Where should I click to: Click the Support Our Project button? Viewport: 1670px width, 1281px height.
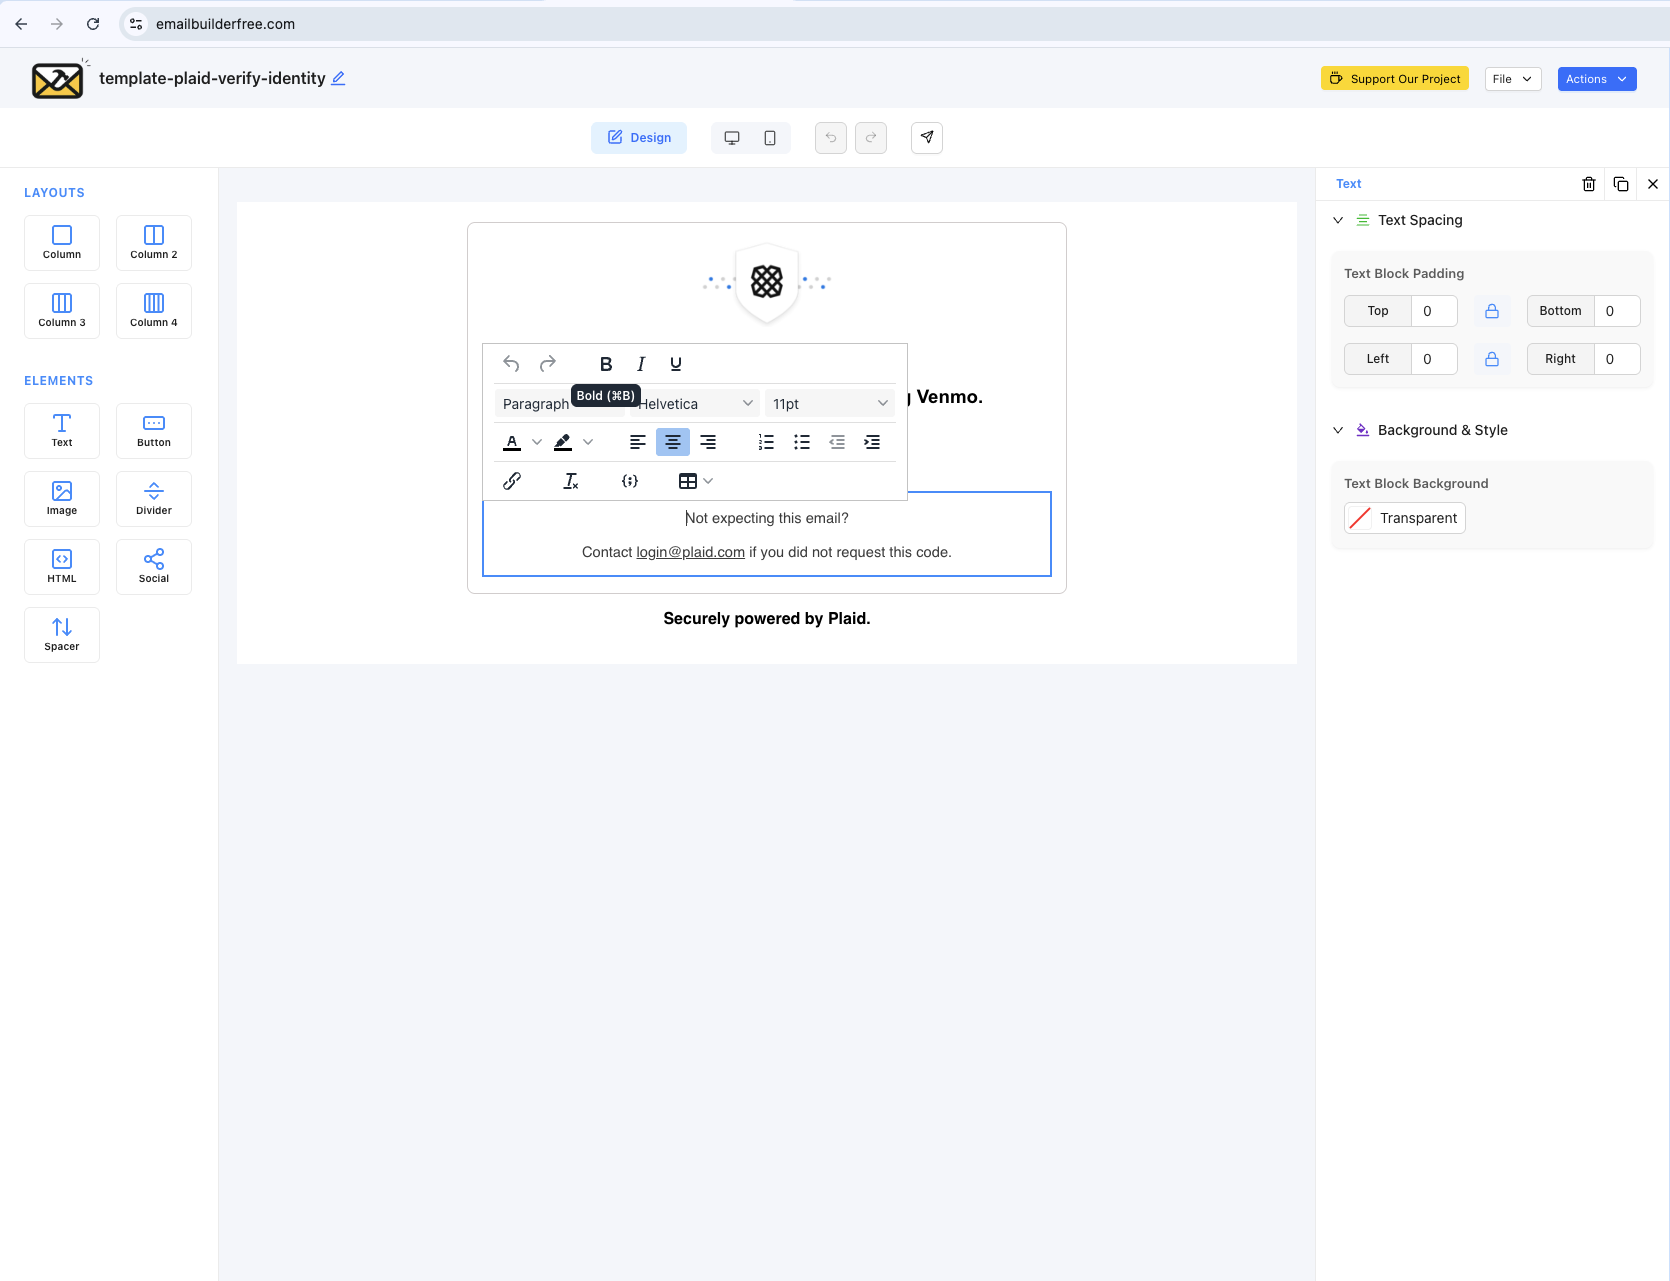tap(1395, 78)
